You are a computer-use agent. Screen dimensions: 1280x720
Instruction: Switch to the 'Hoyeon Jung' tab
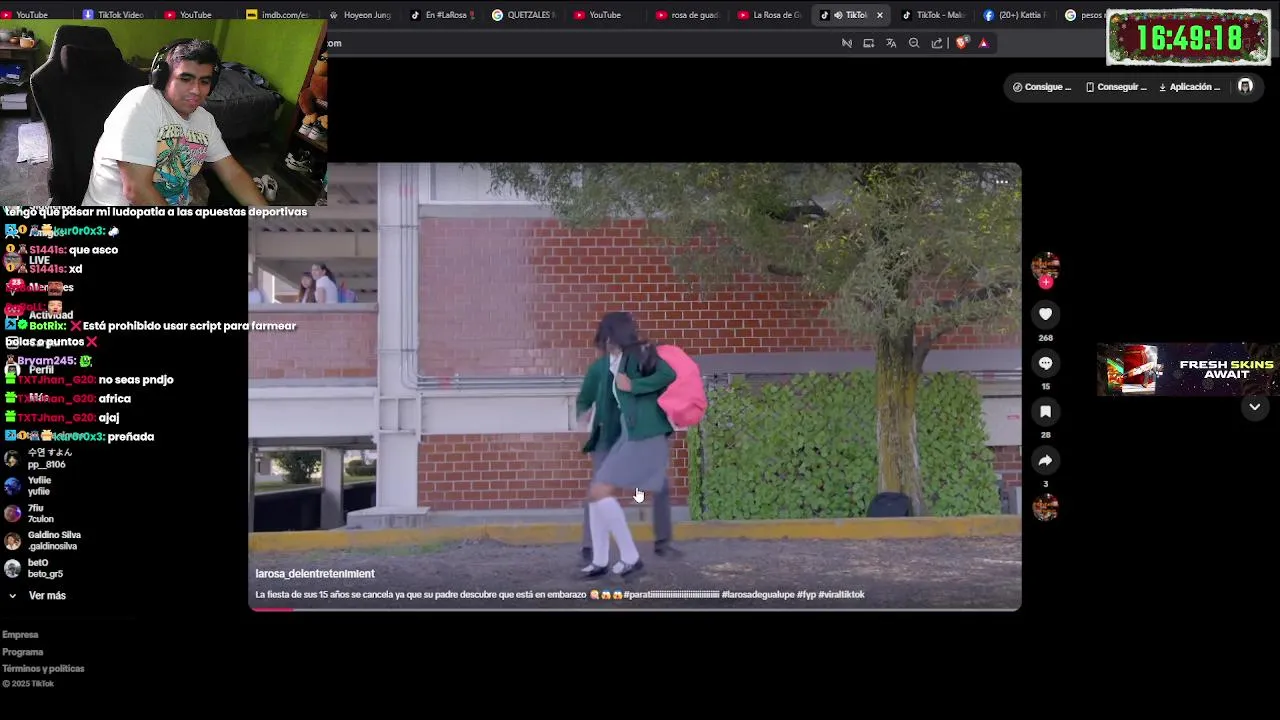click(x=359, y=15)
